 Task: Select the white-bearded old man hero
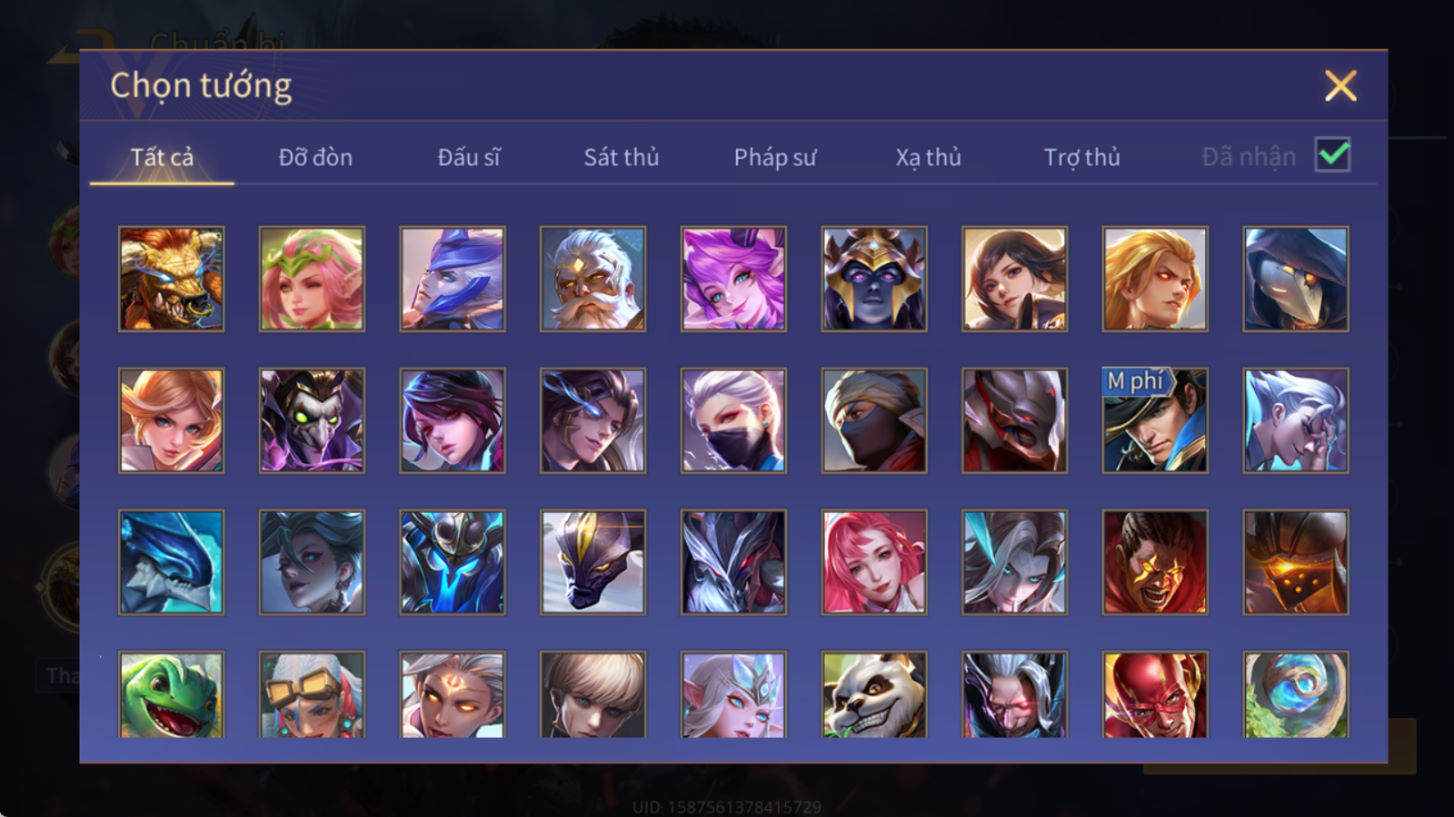click(593, 278)
